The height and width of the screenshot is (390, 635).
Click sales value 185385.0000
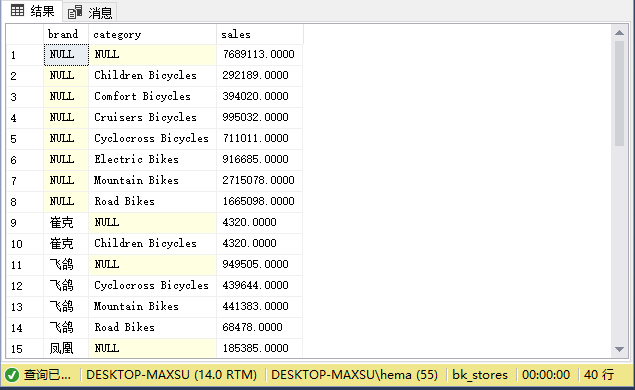[260, 349]
